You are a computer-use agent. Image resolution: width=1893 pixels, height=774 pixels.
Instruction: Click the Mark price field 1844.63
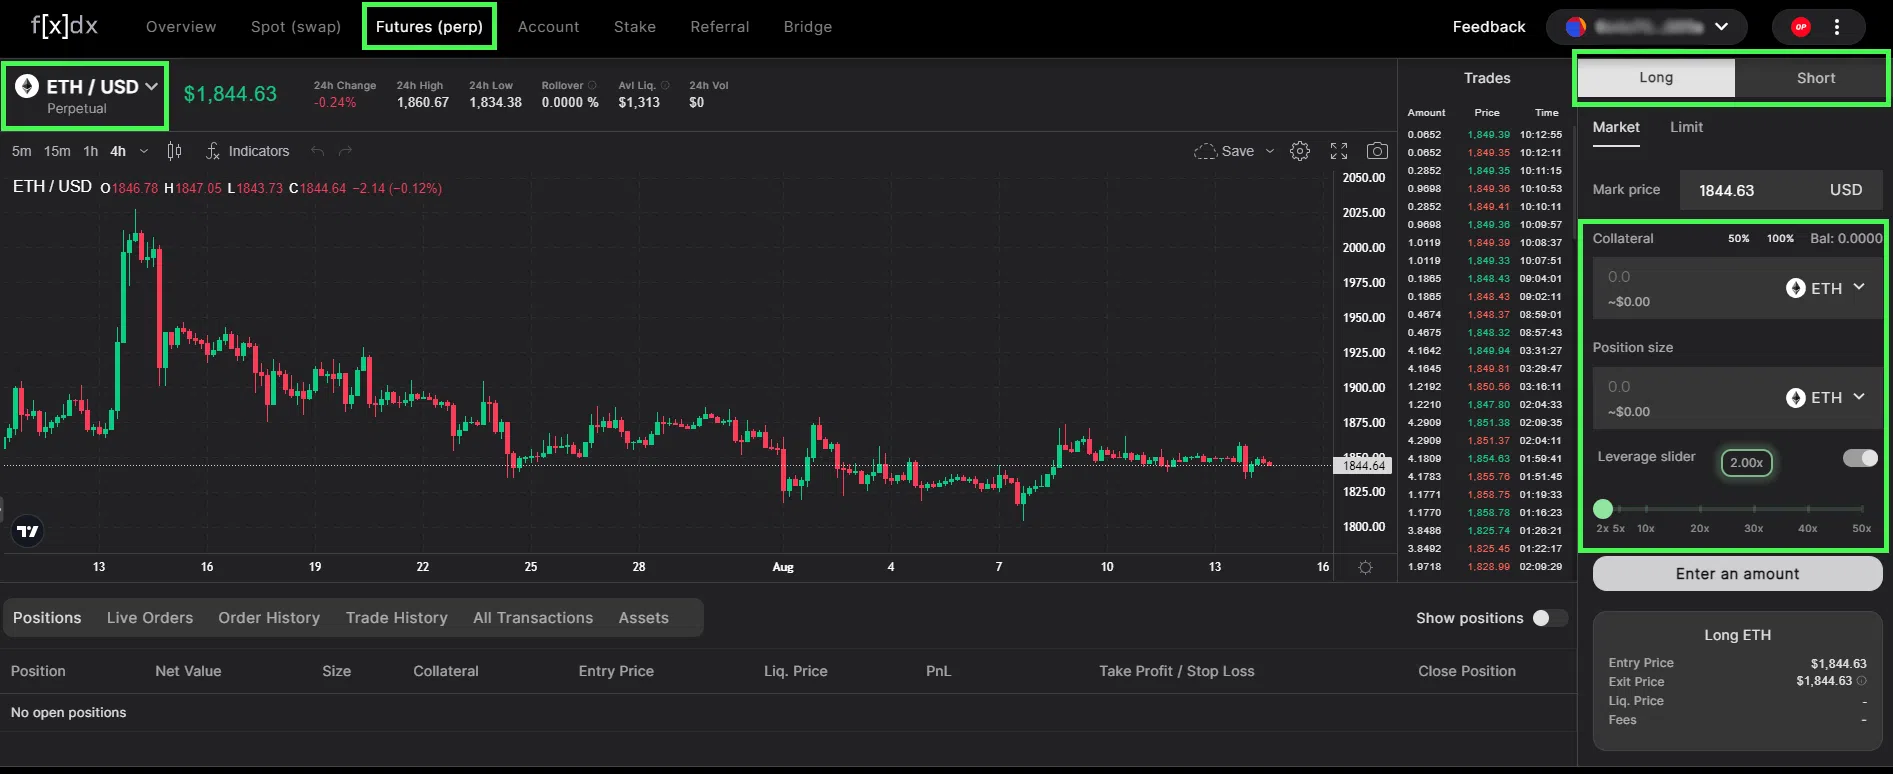[1780, 190]
